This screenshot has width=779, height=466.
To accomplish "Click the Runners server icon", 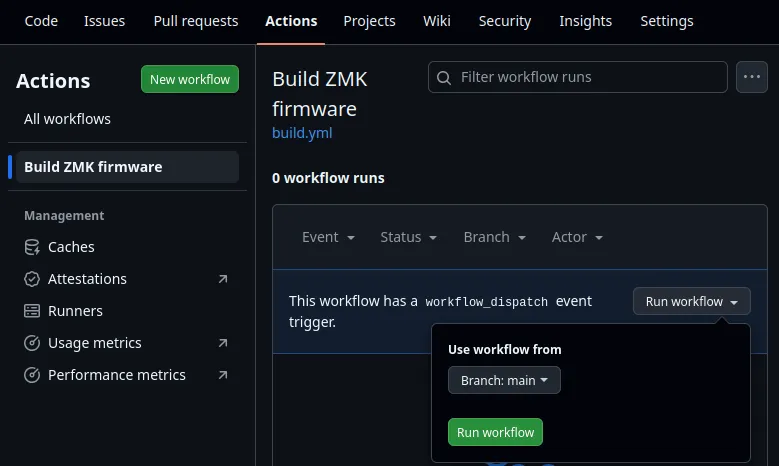I will click(x=32, y=311).
